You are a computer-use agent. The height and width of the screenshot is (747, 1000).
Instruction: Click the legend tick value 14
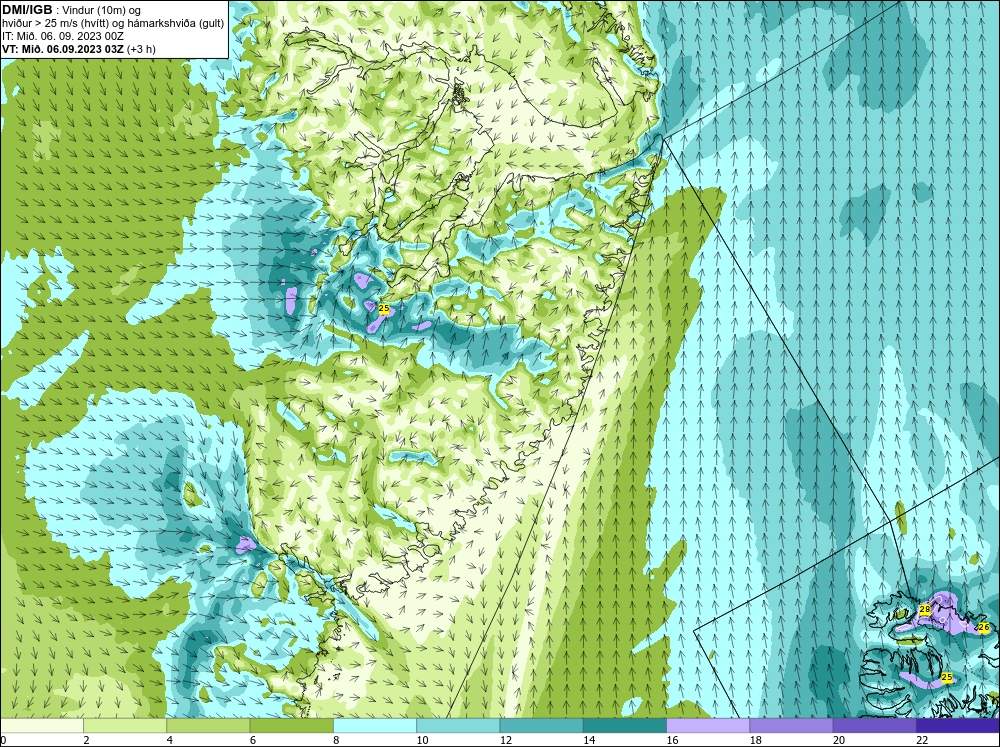click(589, 739)
